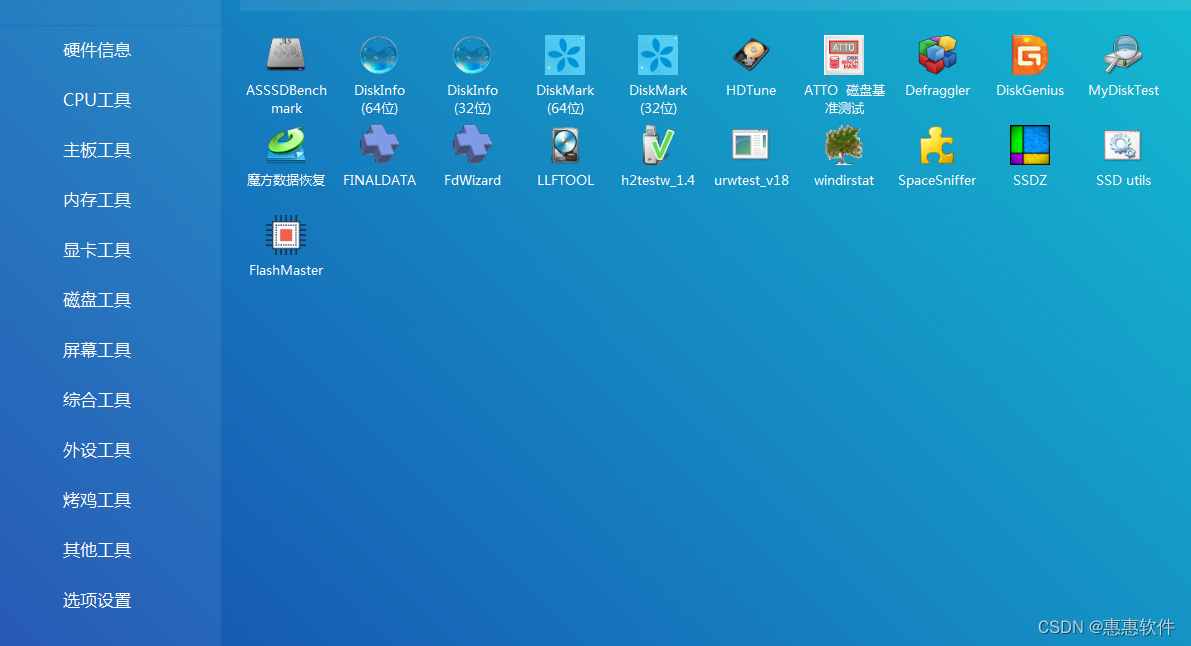
Task: Launch urwtest_v18 icon
Action: tap(750, 145)
